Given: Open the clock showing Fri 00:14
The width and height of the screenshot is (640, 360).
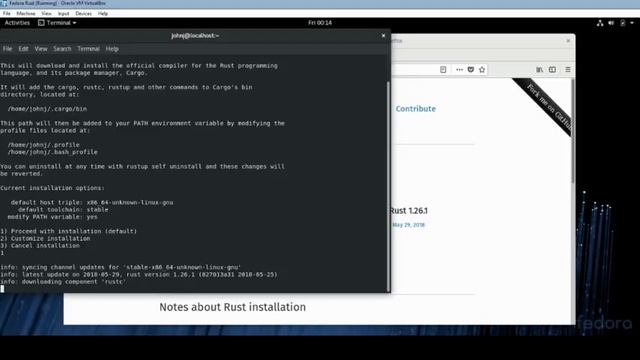Looking at the screenshot, I should (x=320, y=23).
